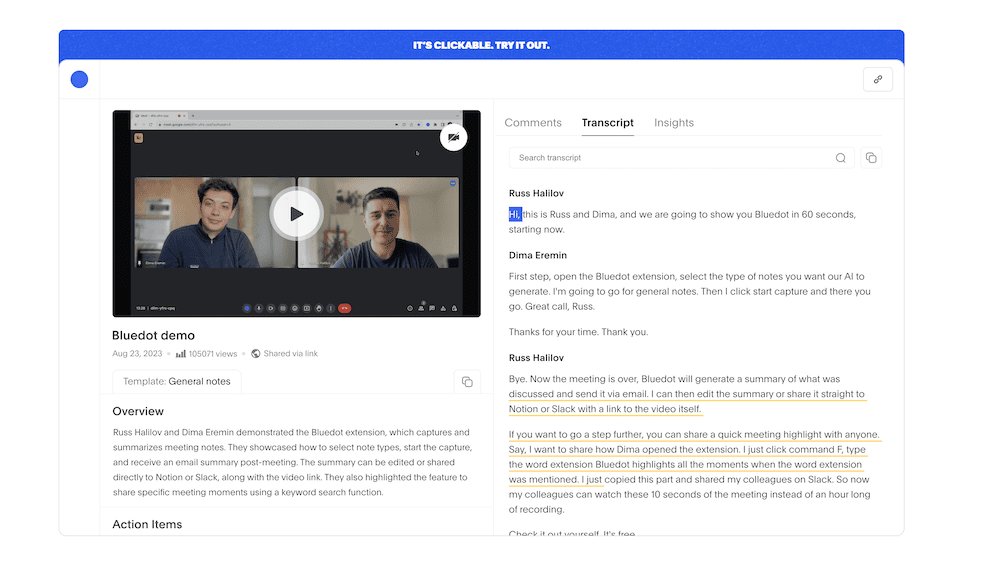Click the 'It's clickable. Try it out.' banner
The image size is (1000, 575).
[x=482, y=45]
